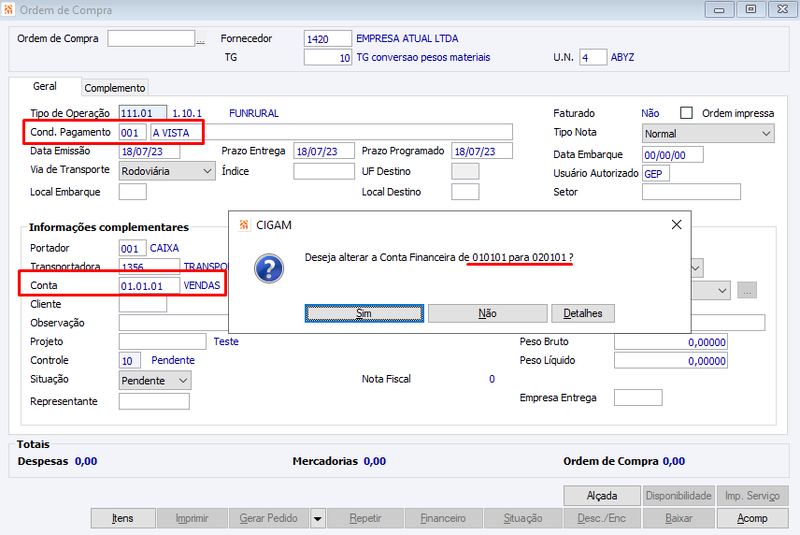The width and height of the screenshot is (800, 535).
Task: Click the Representante input field
Action: pyautogui.click(x=154, y=401)
